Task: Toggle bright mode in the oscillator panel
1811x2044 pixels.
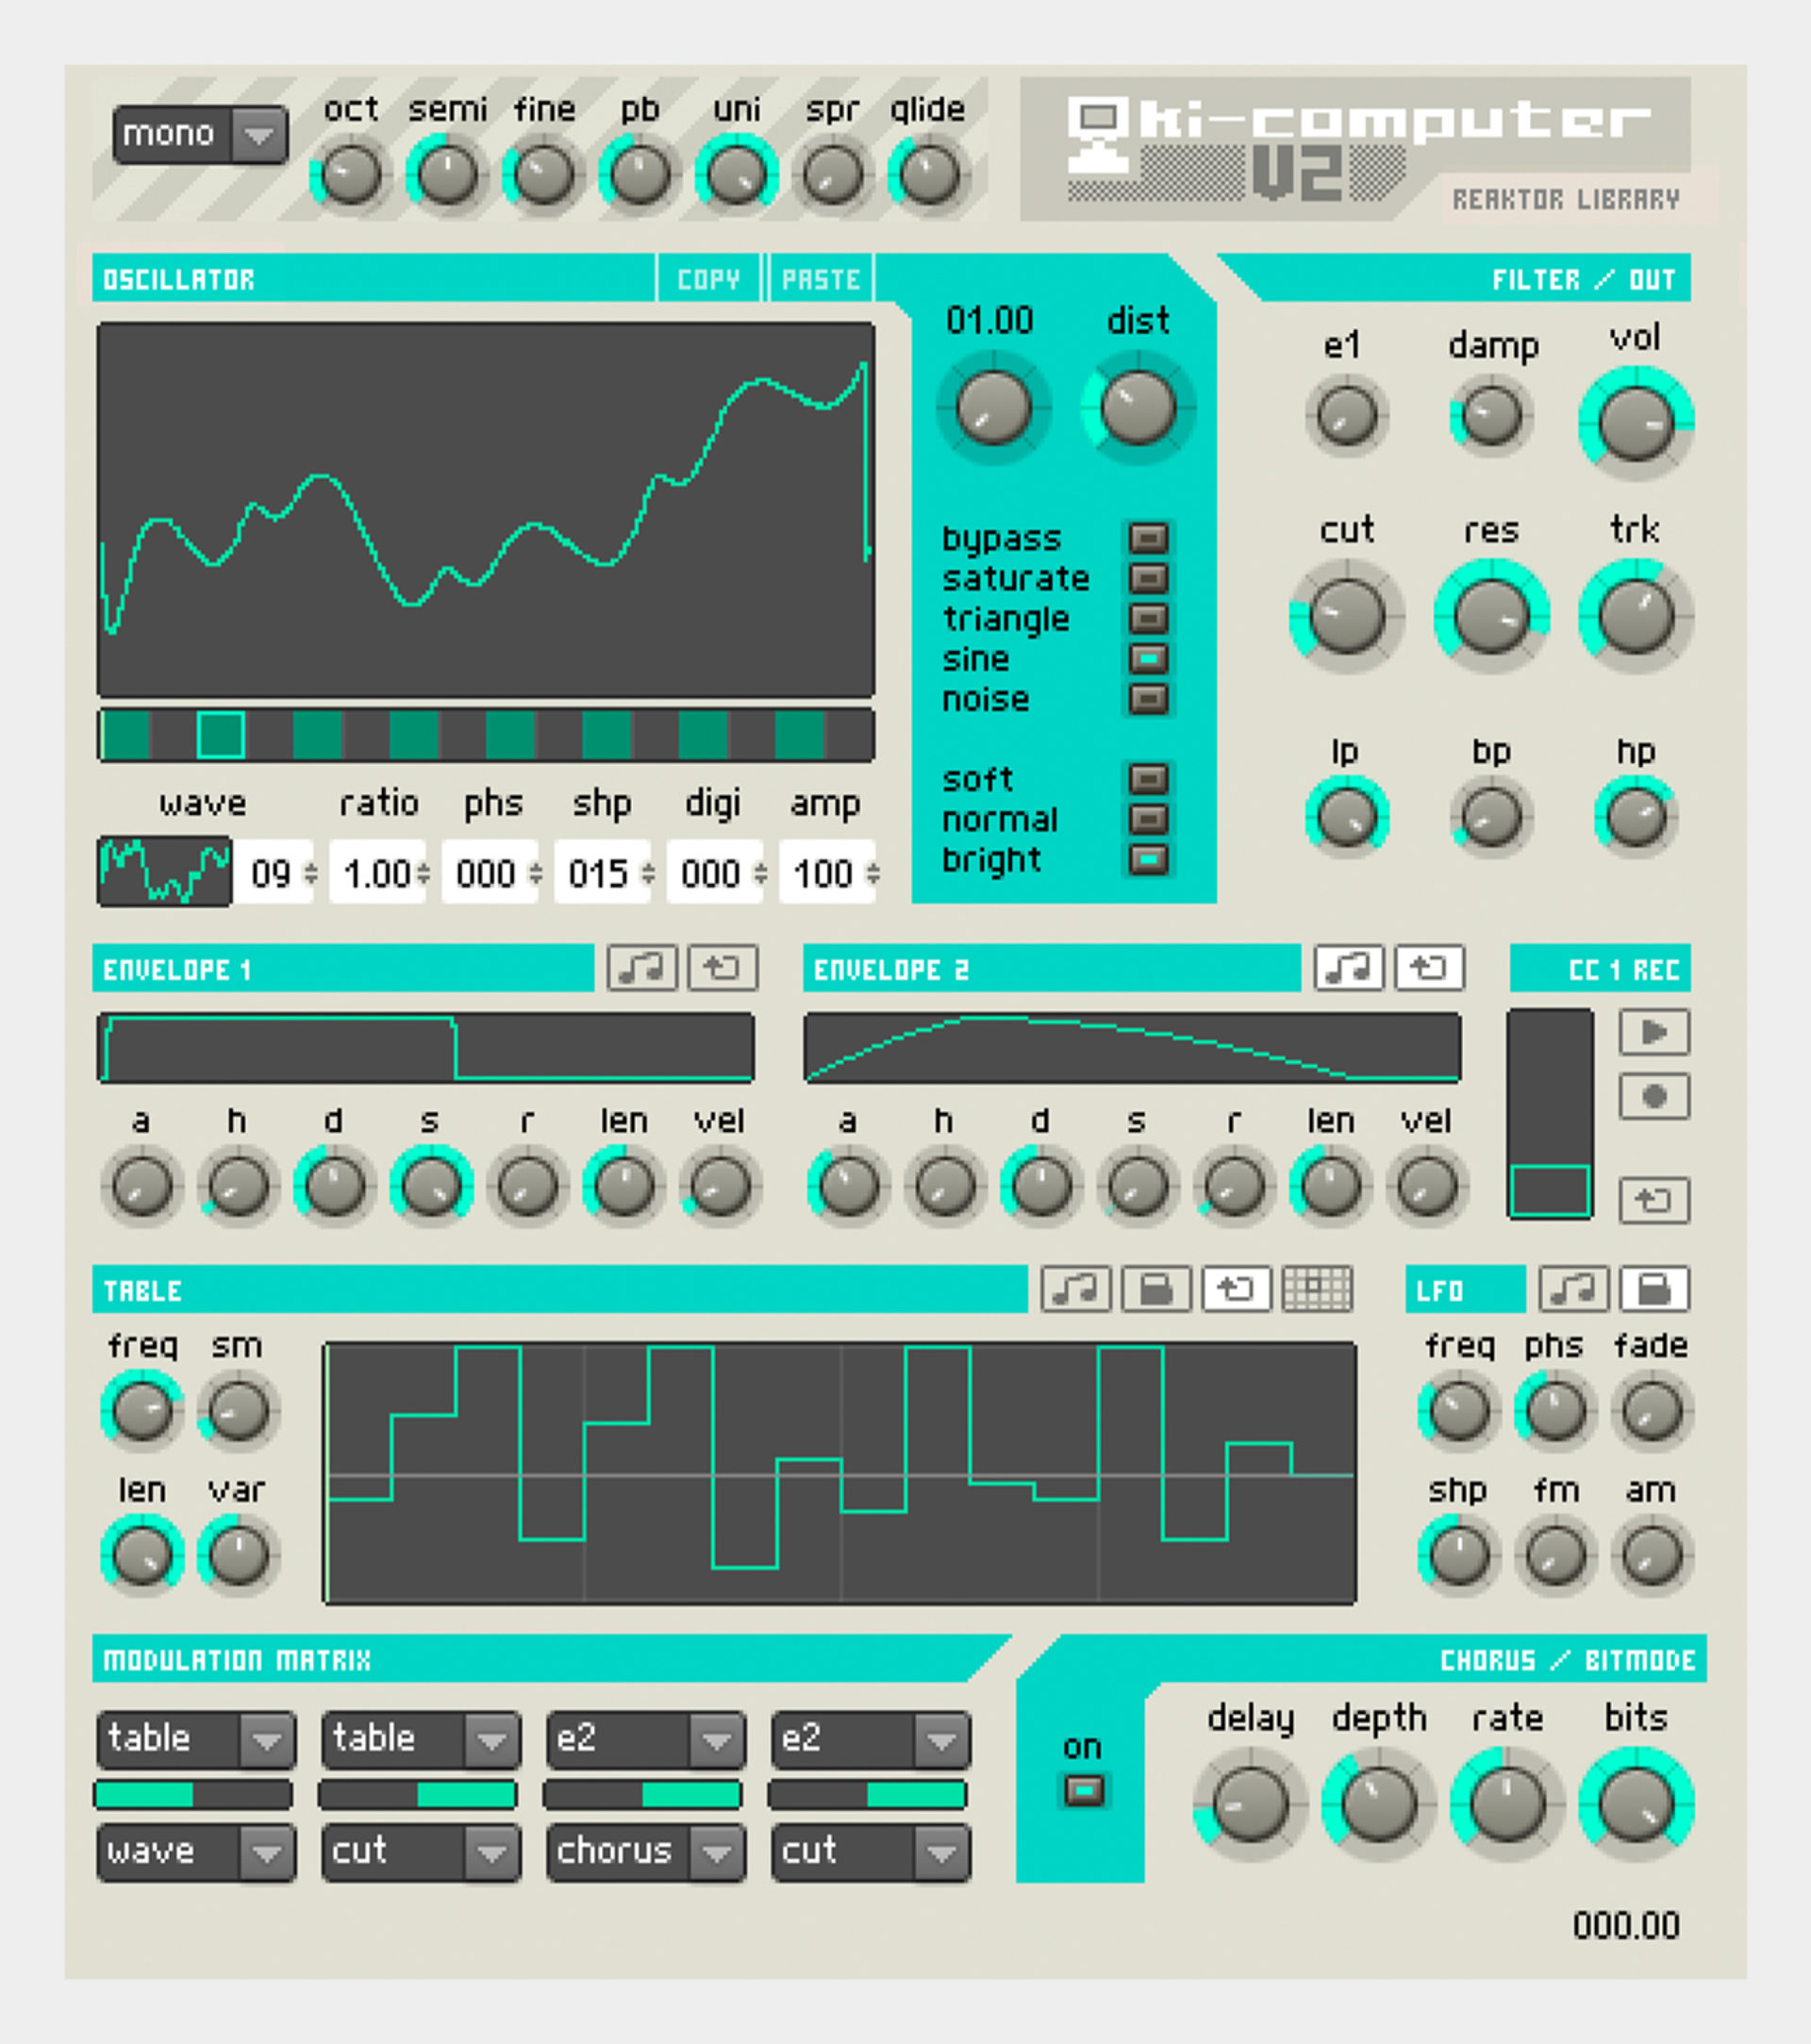Action: click(1148, 858)
